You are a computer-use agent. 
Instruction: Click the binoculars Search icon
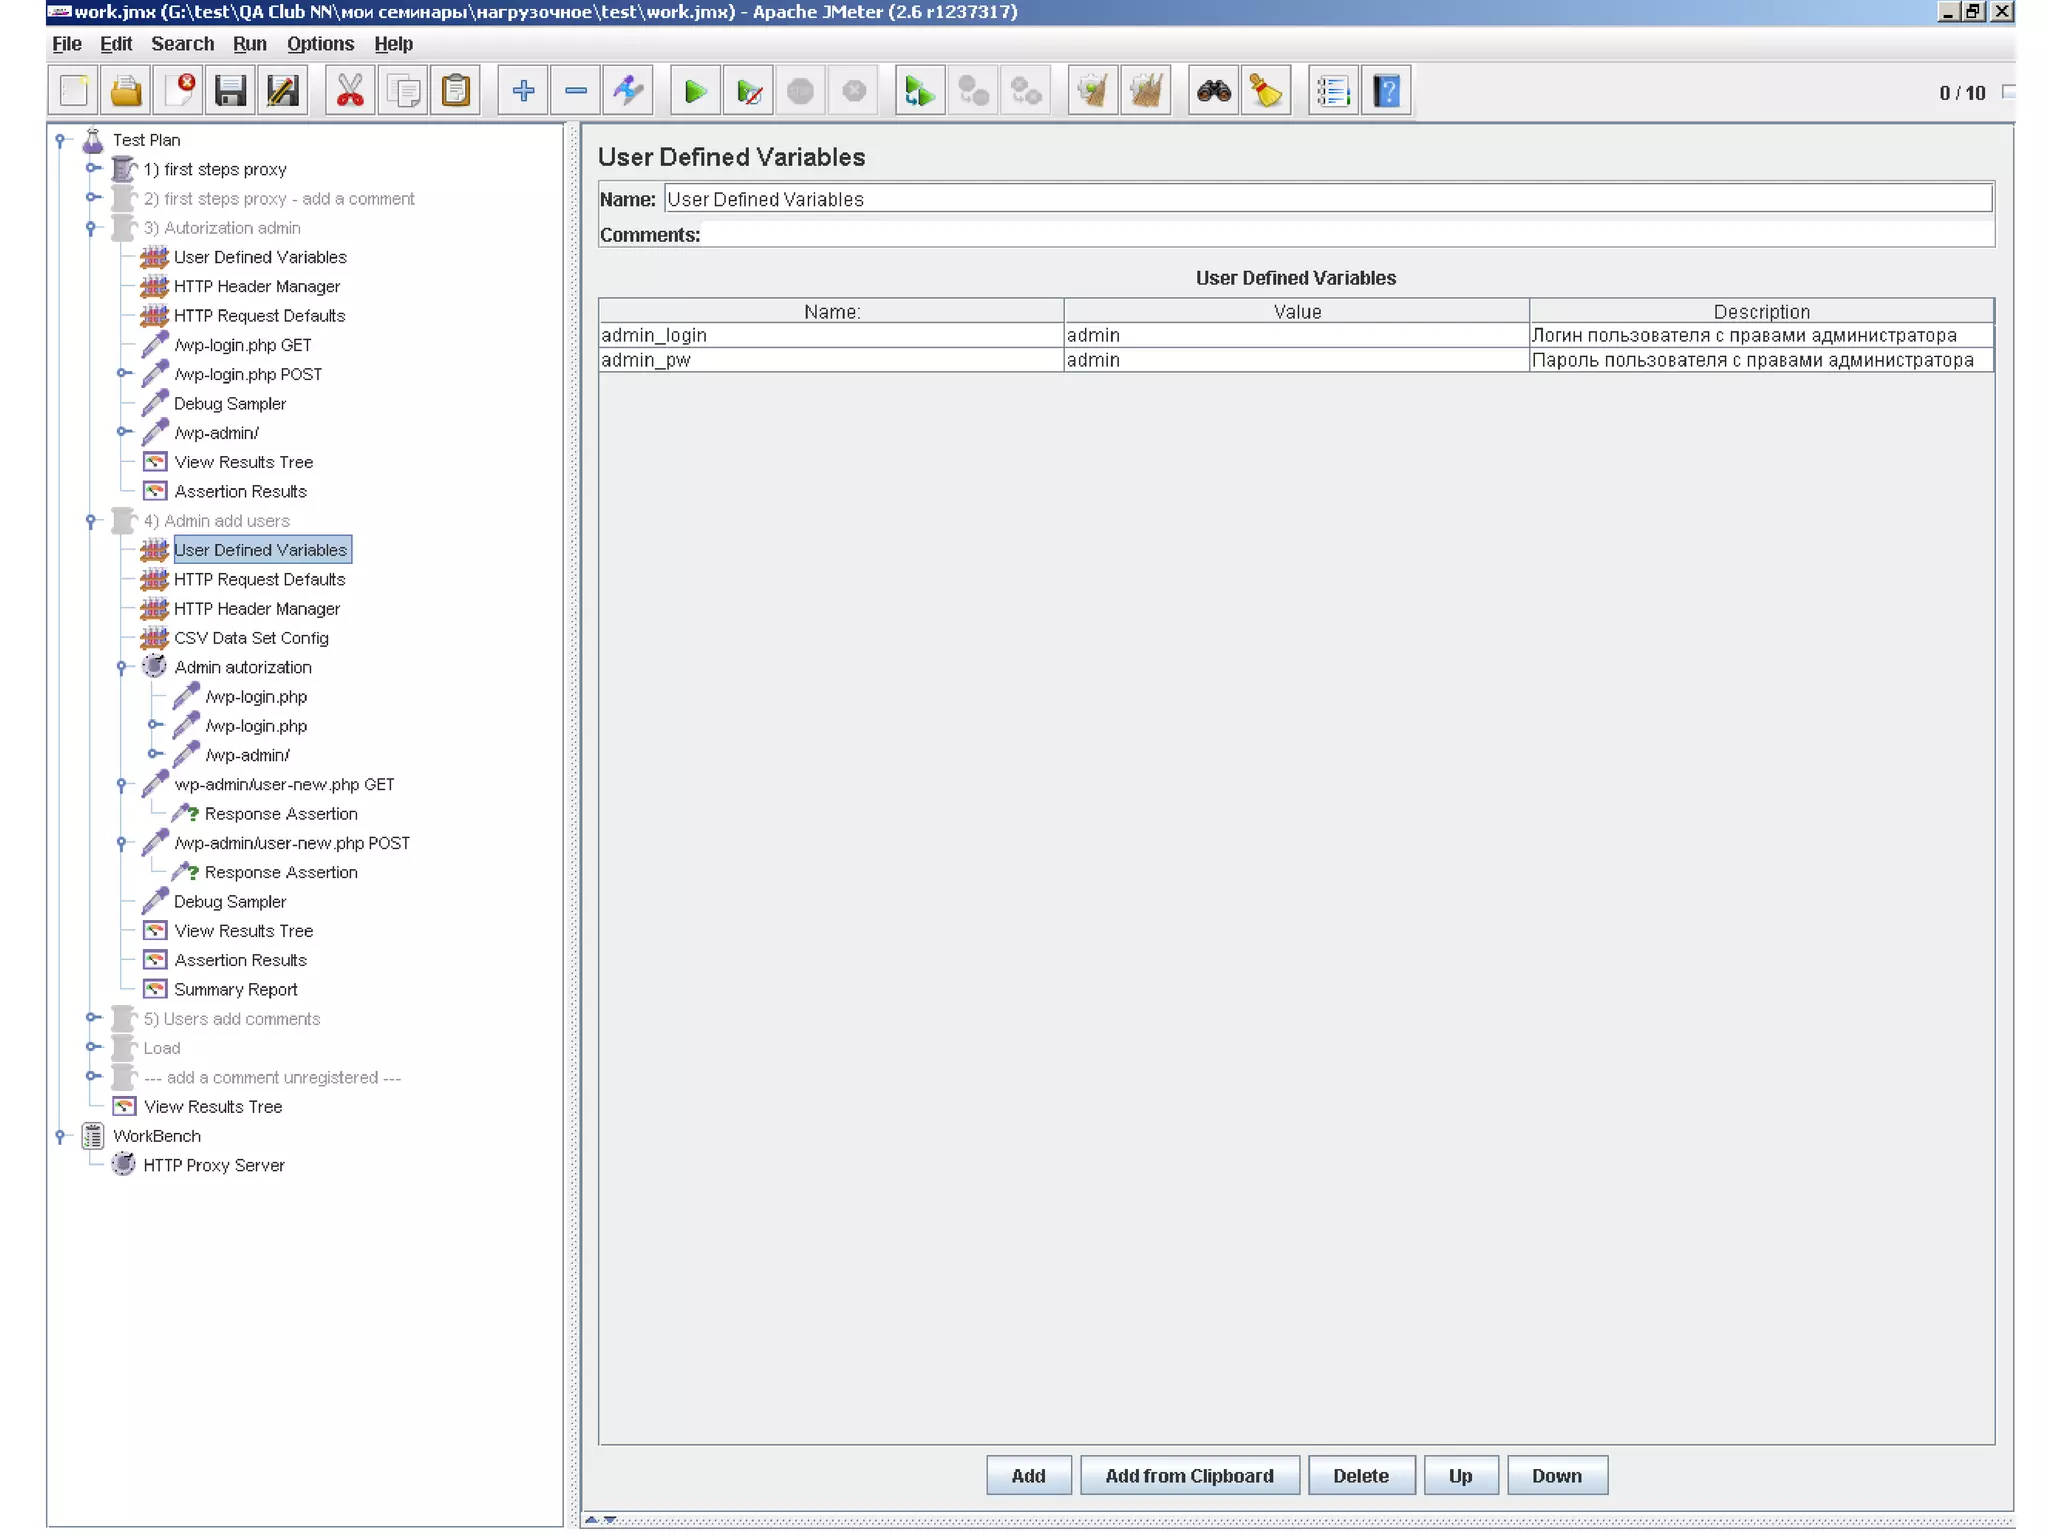pos(1213,92)
